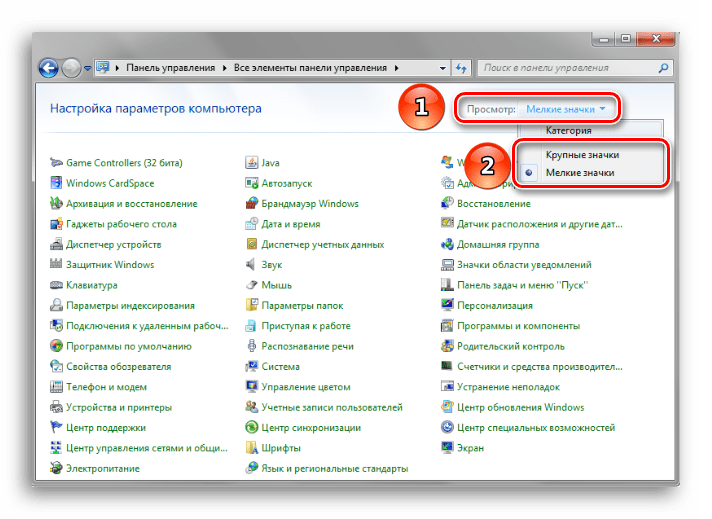Click the Архивация и восстановление icon

pos(56,203)
